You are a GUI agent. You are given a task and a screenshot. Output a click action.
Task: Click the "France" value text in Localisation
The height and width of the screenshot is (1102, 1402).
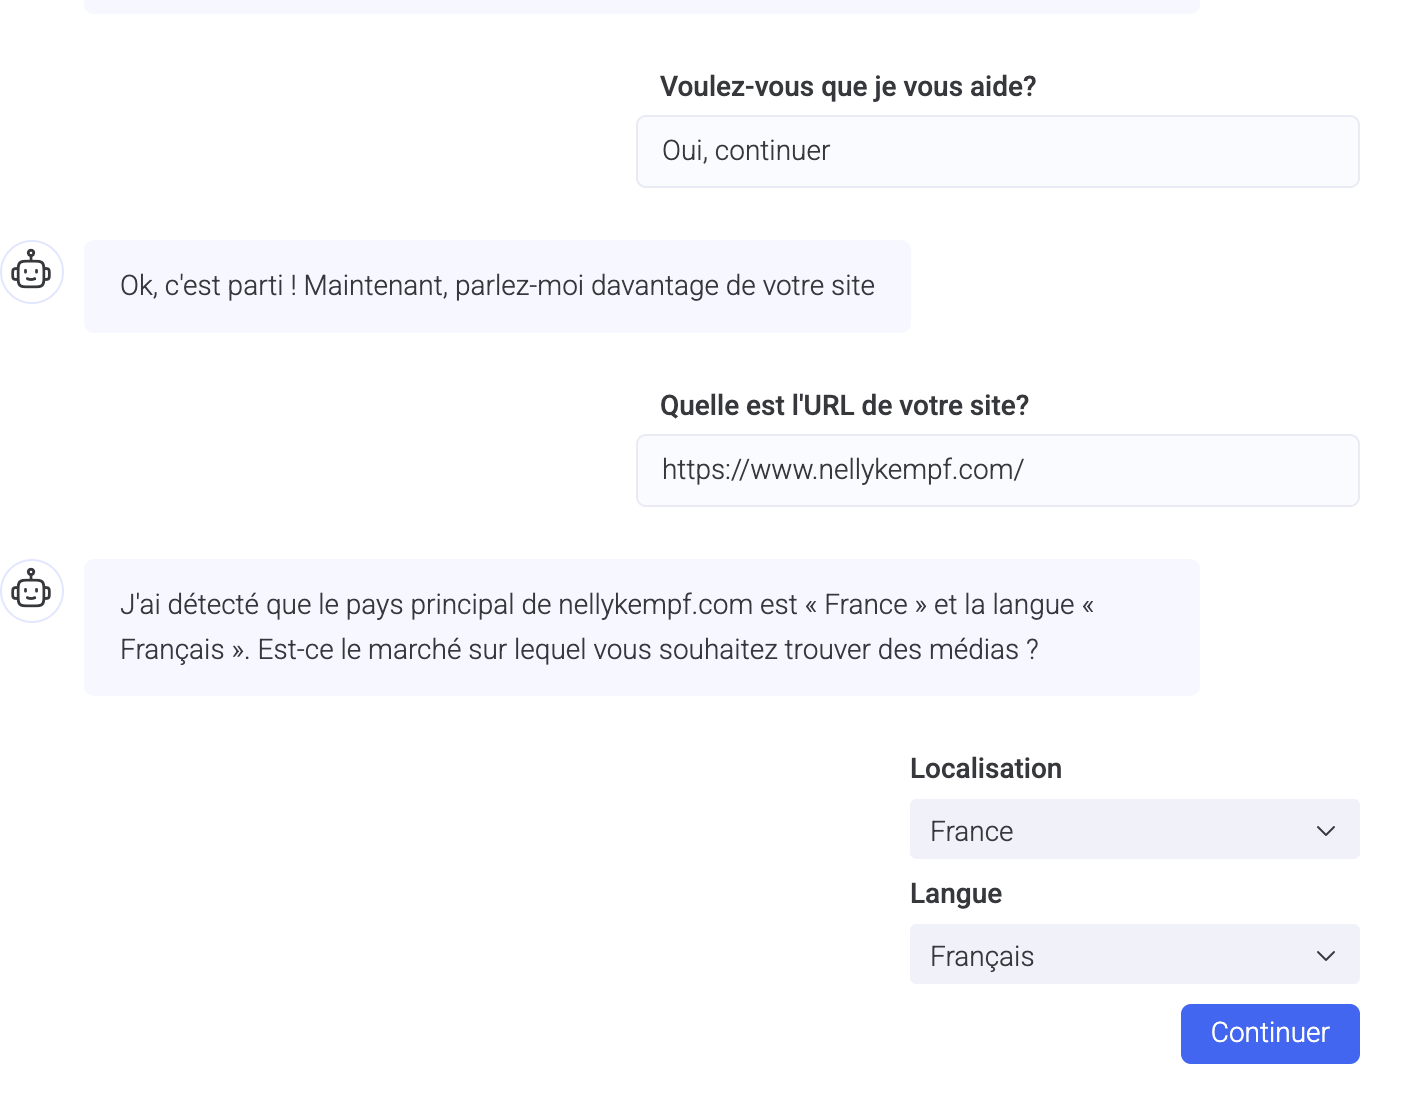[972, 831]
